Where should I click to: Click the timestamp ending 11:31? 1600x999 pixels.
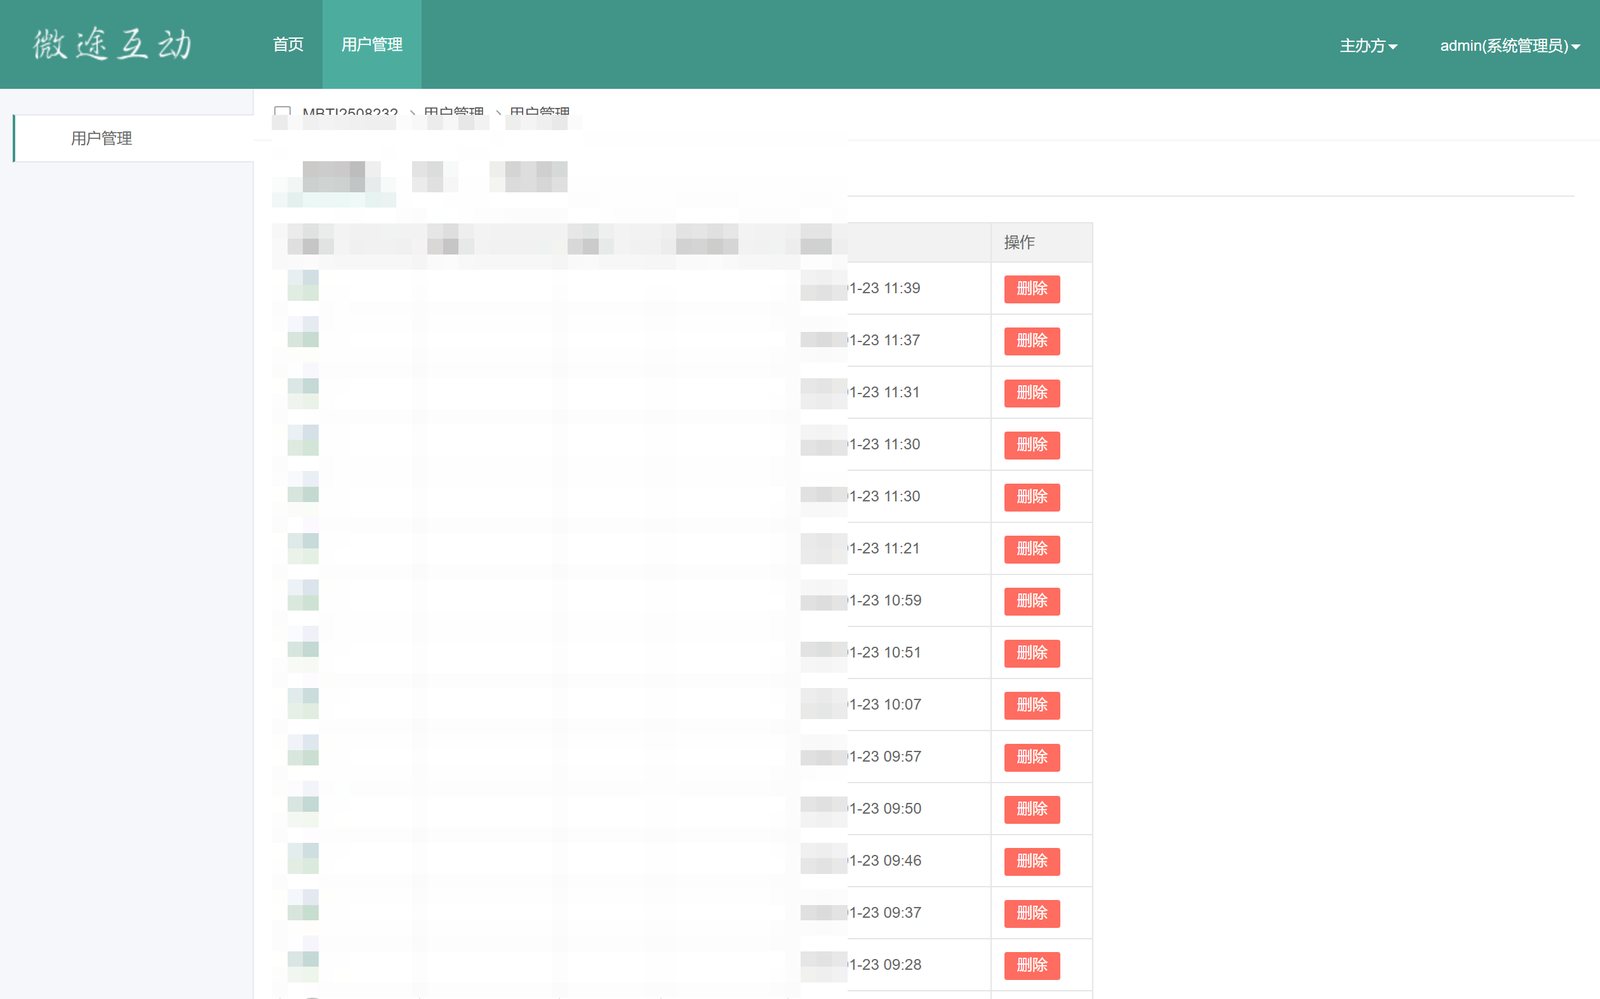pos(884,392)
